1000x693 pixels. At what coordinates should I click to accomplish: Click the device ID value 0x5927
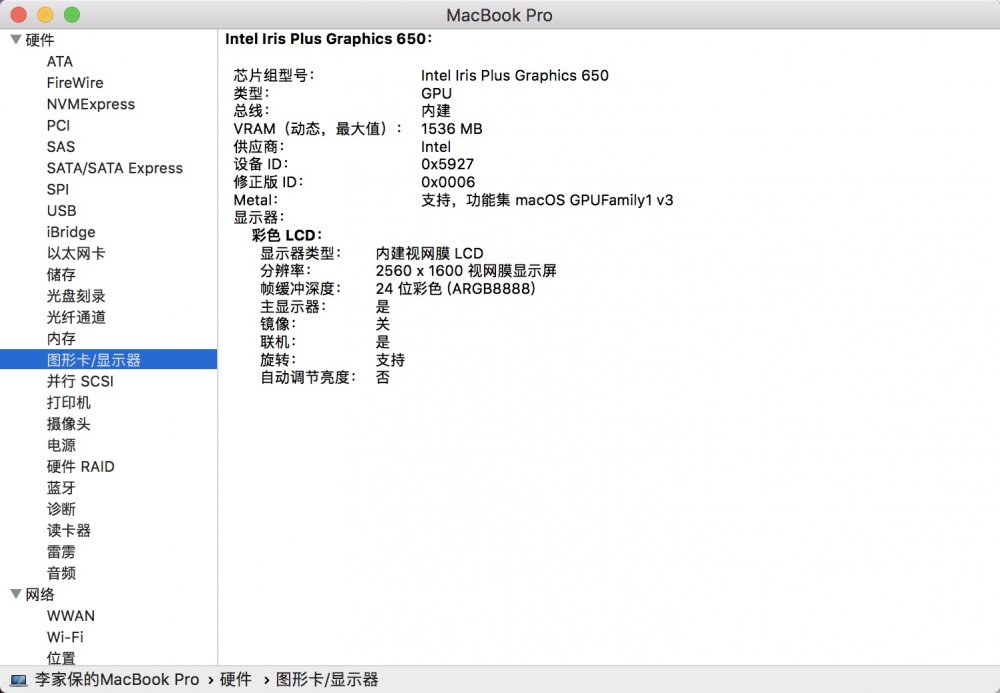coord(447,164)
